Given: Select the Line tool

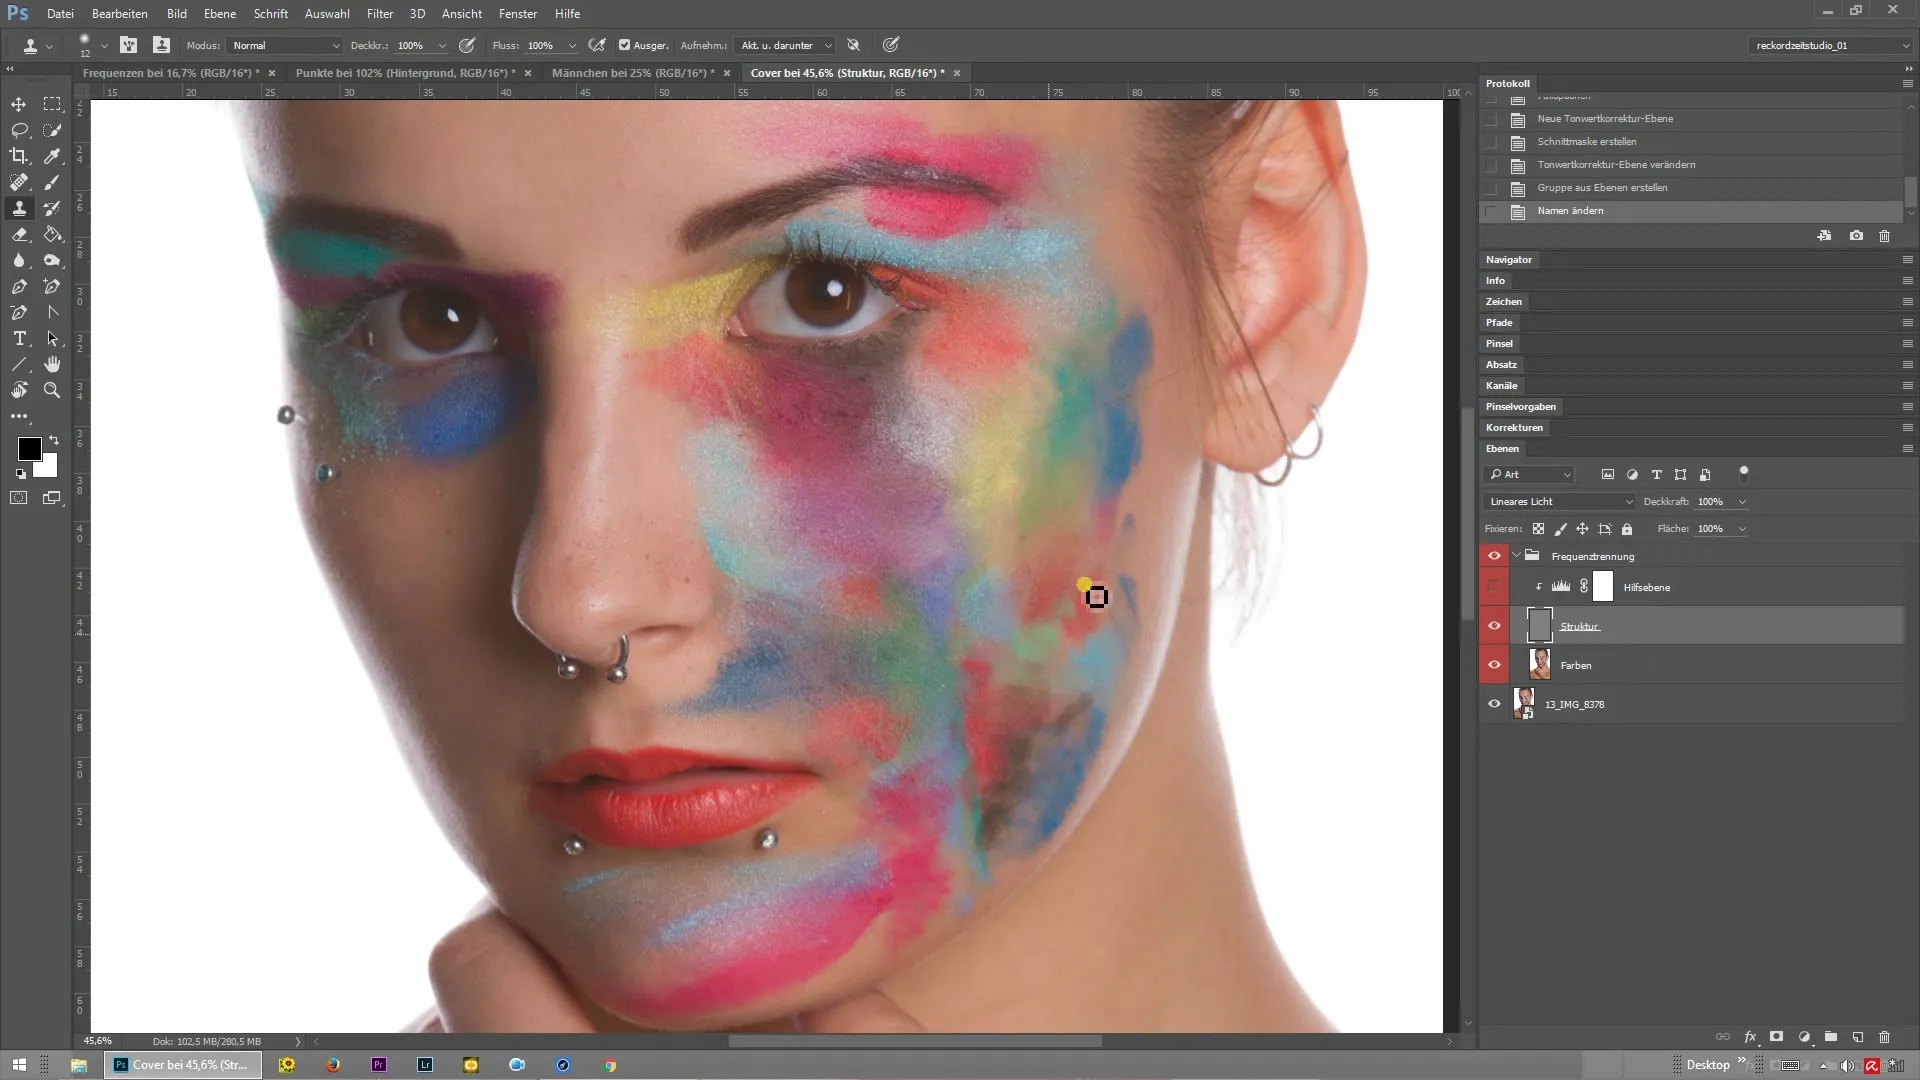Looking at the screenshot, I should tap(19, 364).
